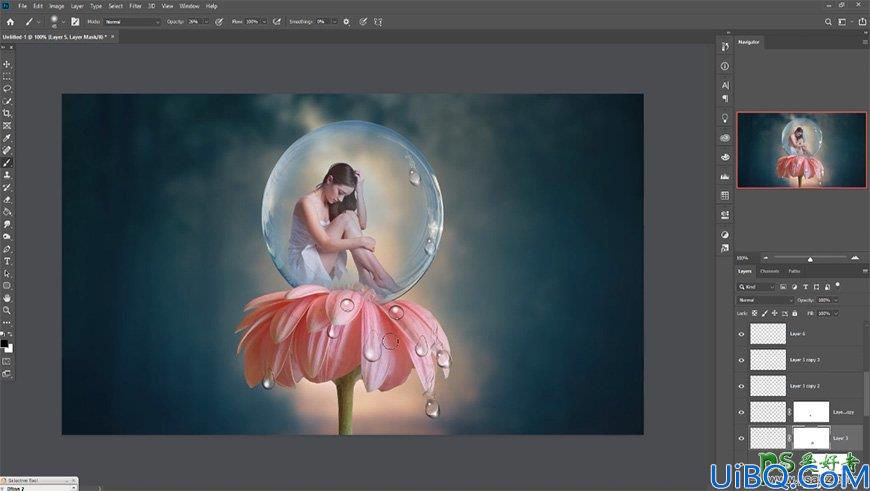870x491 pixels.
Task: Toggle the brush settings panel icon
Action: pos(75,22)
